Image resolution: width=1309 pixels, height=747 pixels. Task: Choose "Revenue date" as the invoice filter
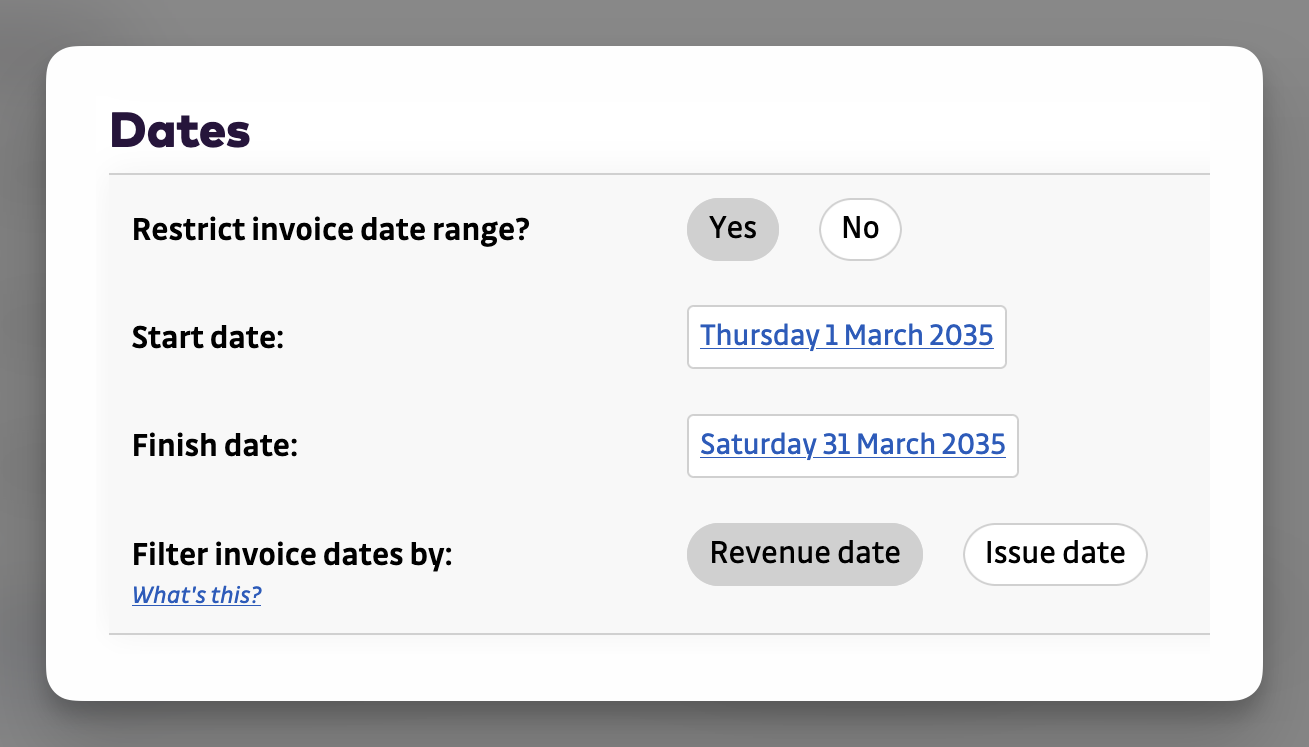click(x=805, y=554)
